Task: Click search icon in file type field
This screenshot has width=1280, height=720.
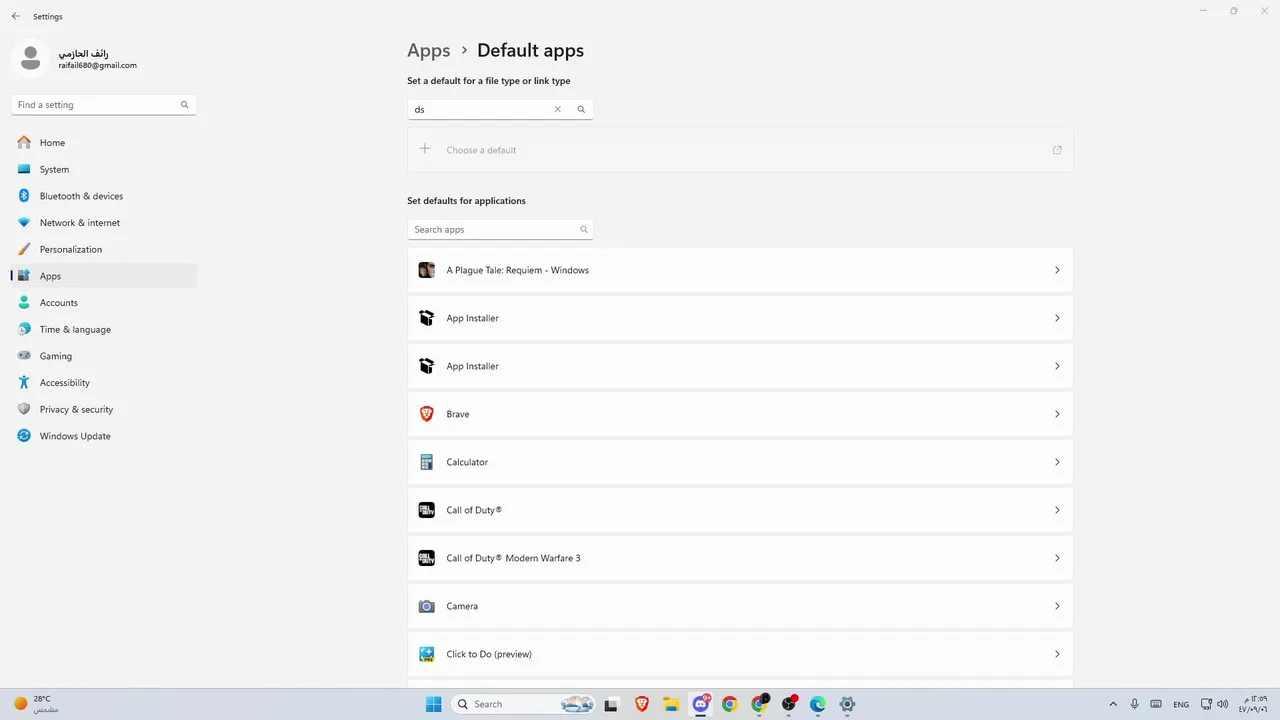Action: tap(581, 109)
